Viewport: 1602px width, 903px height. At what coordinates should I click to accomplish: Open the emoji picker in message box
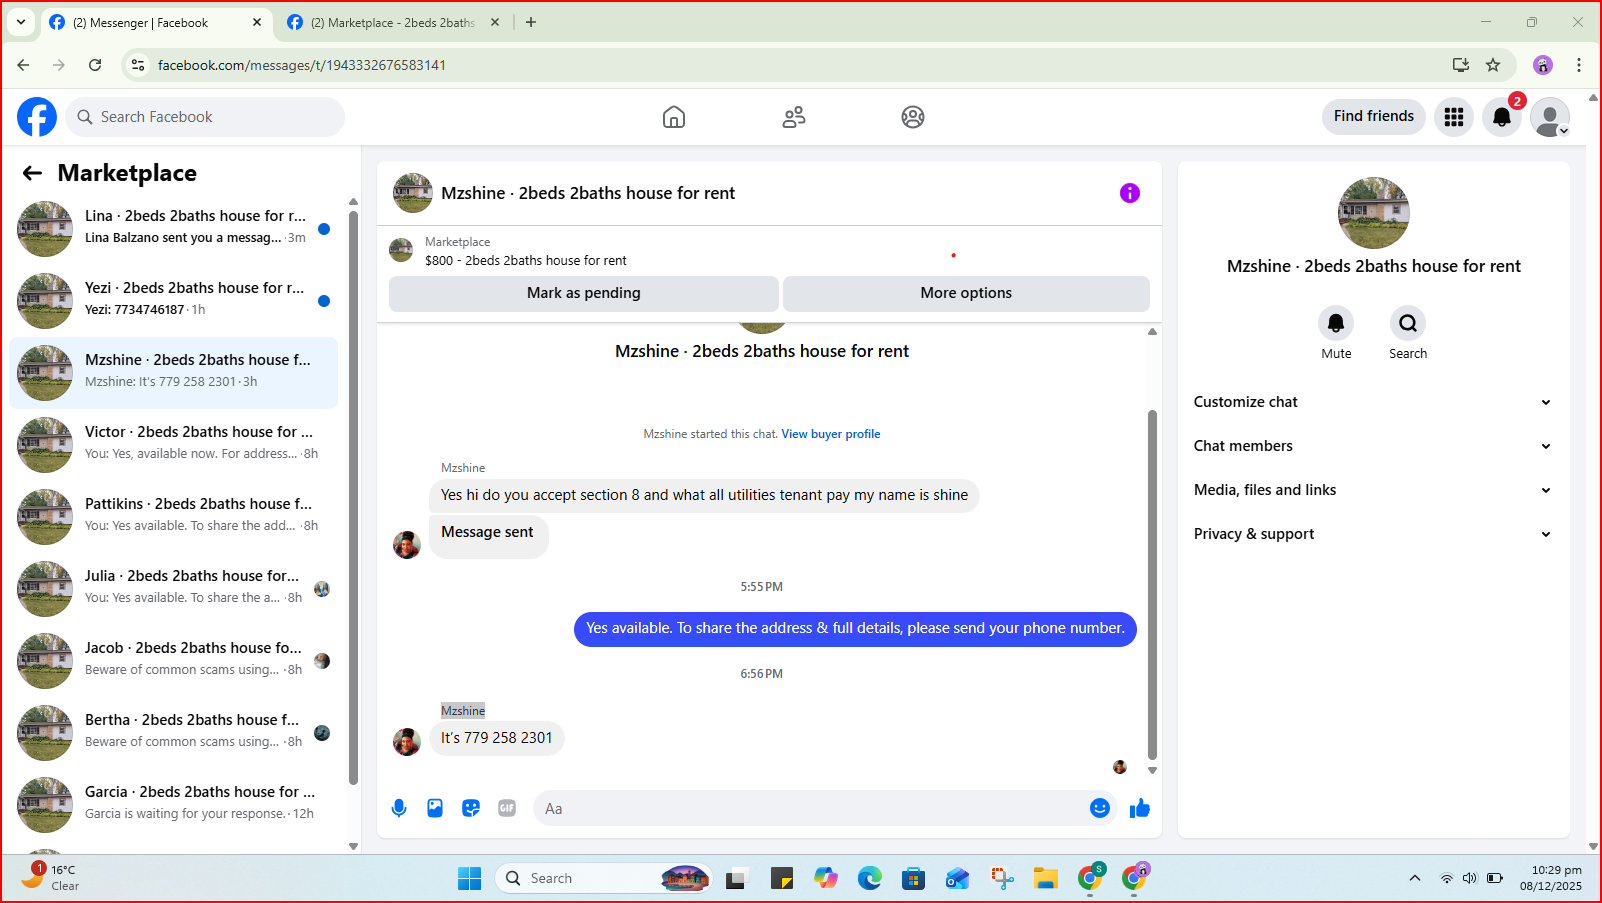pyautogui.click(x=1100, y=808)
